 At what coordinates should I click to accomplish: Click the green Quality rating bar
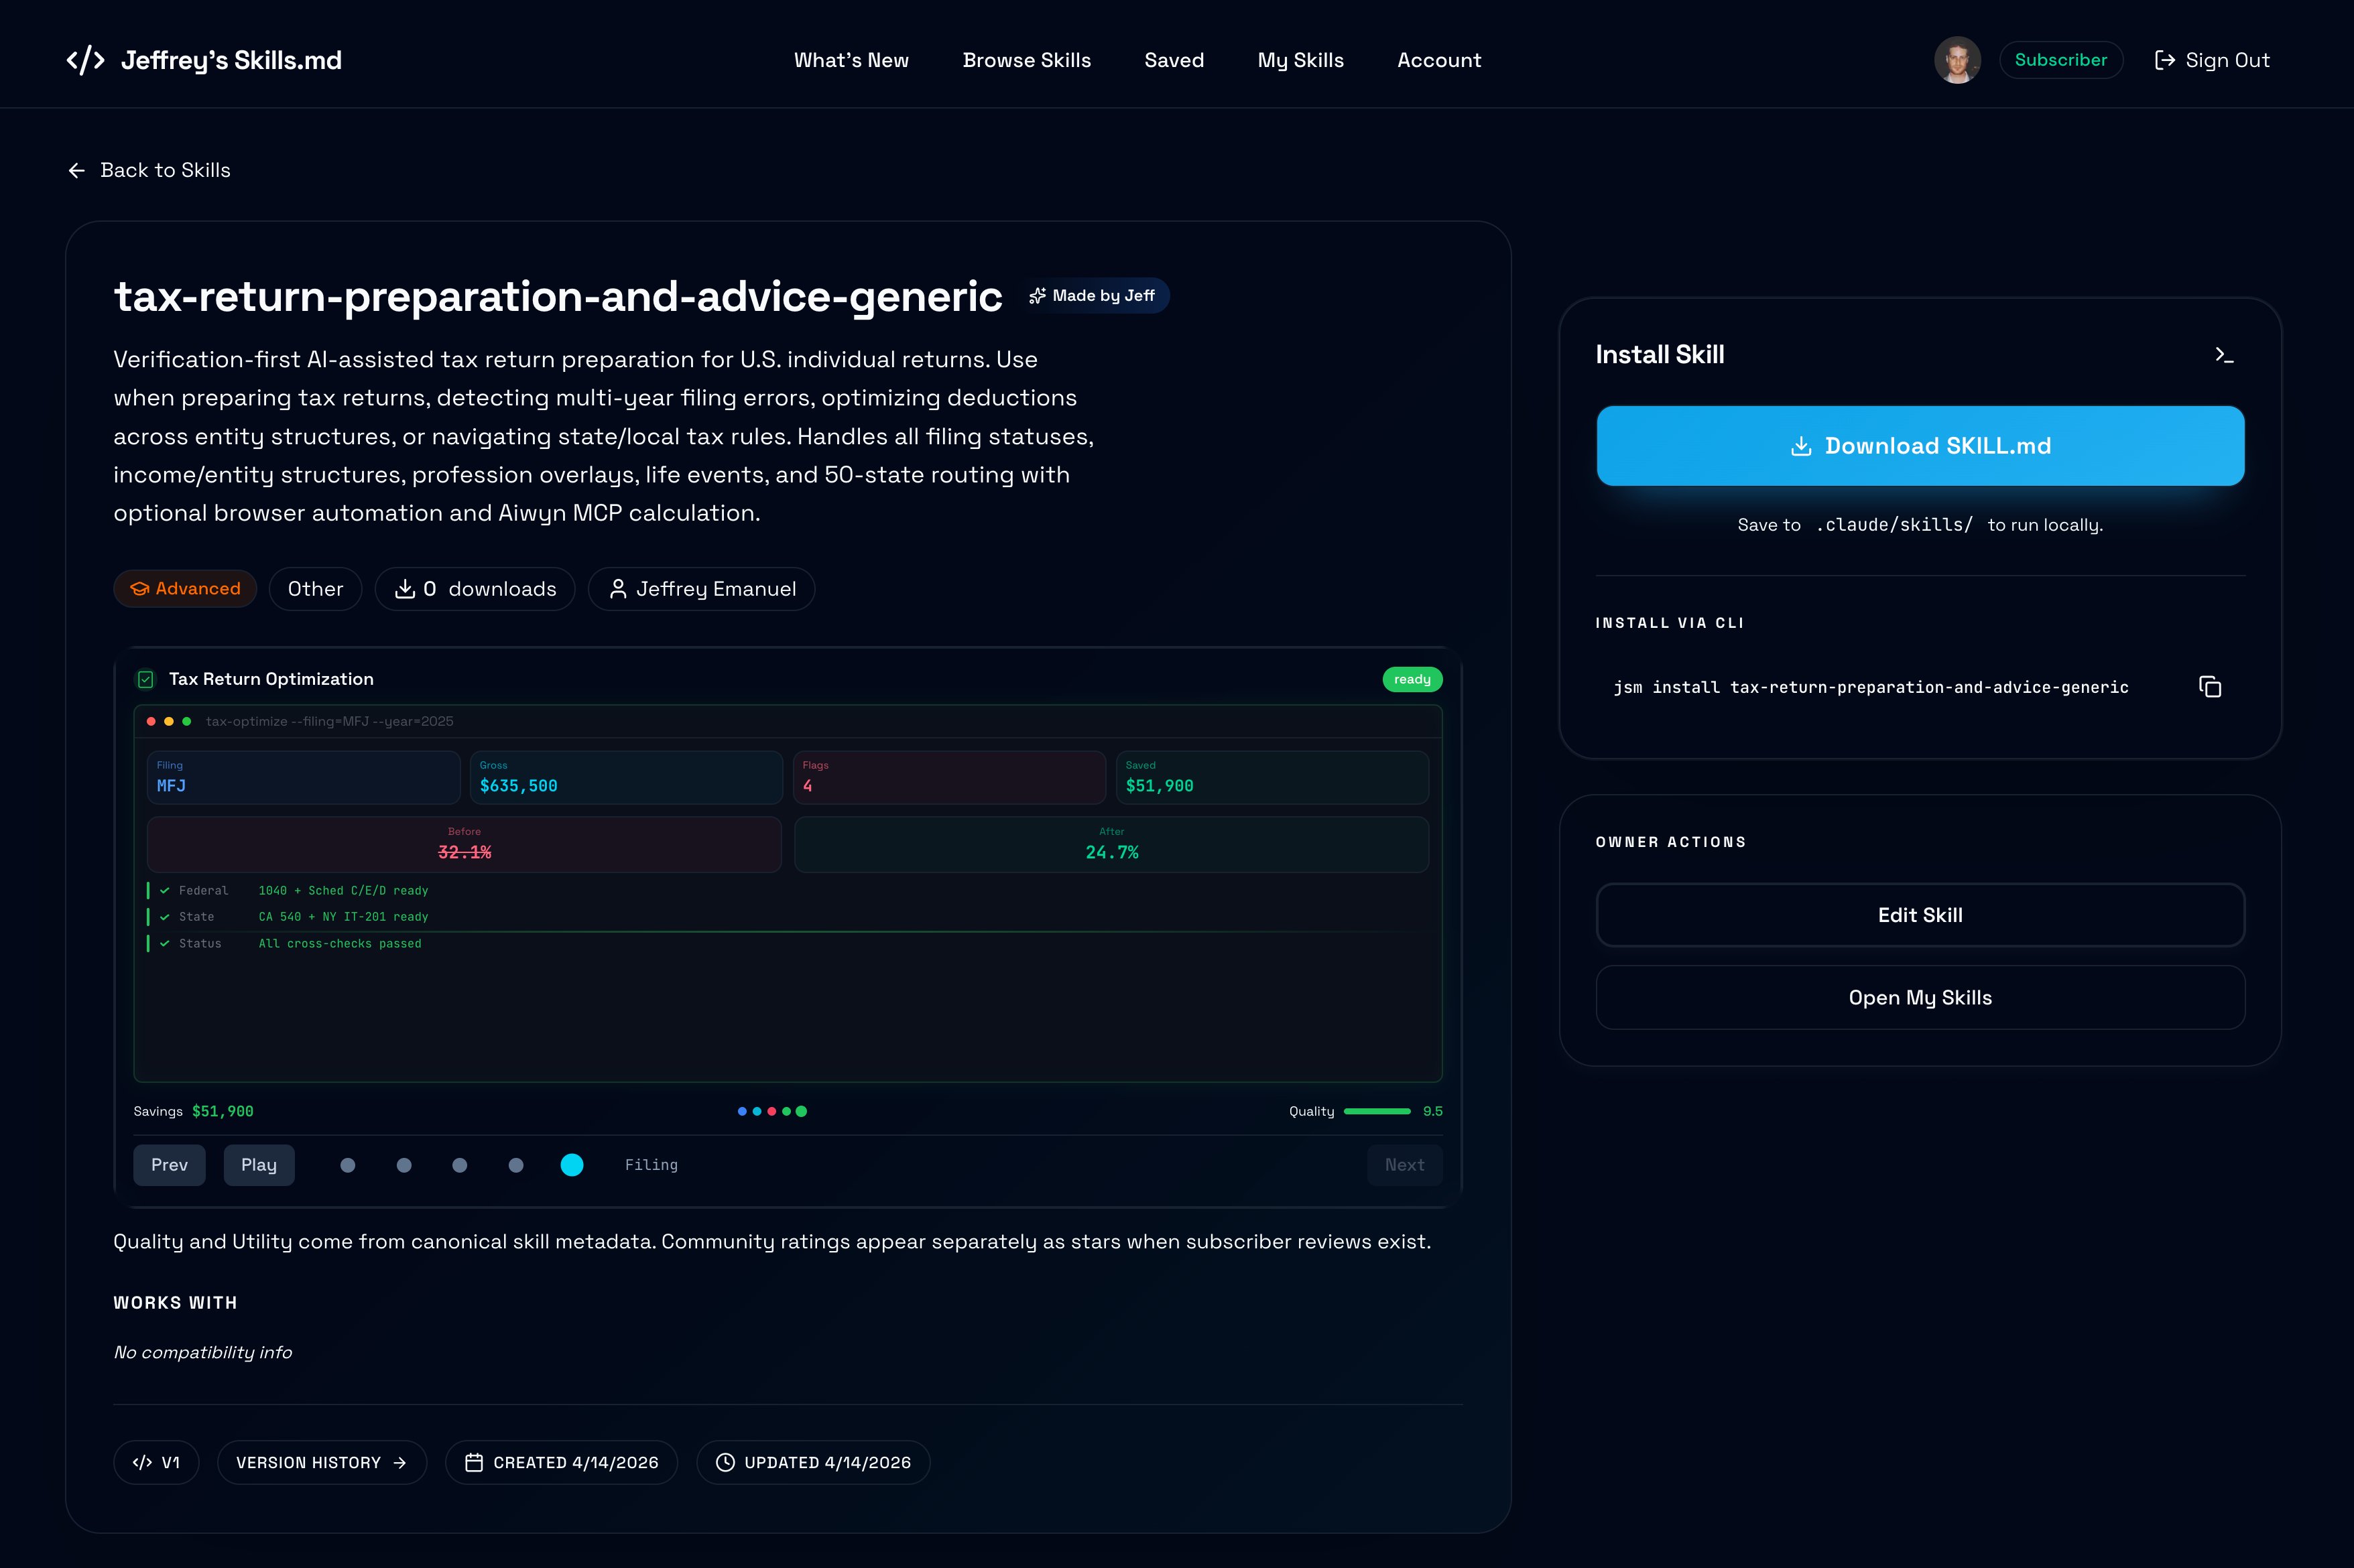coord(1376,1111)
